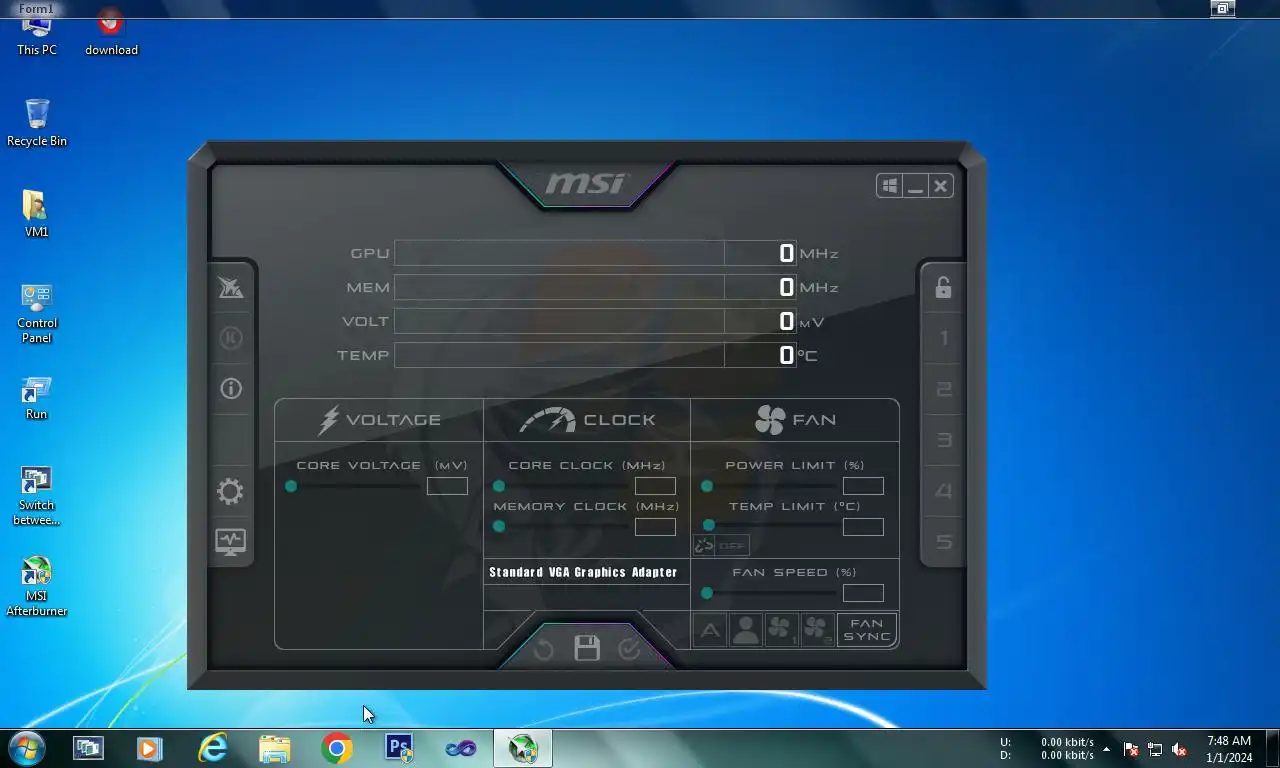Click the Power Limit slider handle
The height and width of the screenshot is (768, 1280).
coord(707,486)
